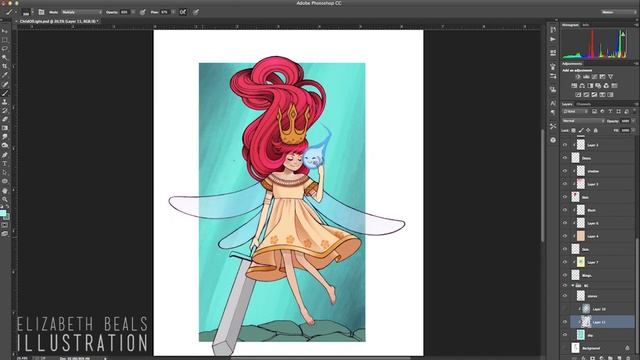
Task: Add a Levels adjustment
Action: (x=586, y=77)
